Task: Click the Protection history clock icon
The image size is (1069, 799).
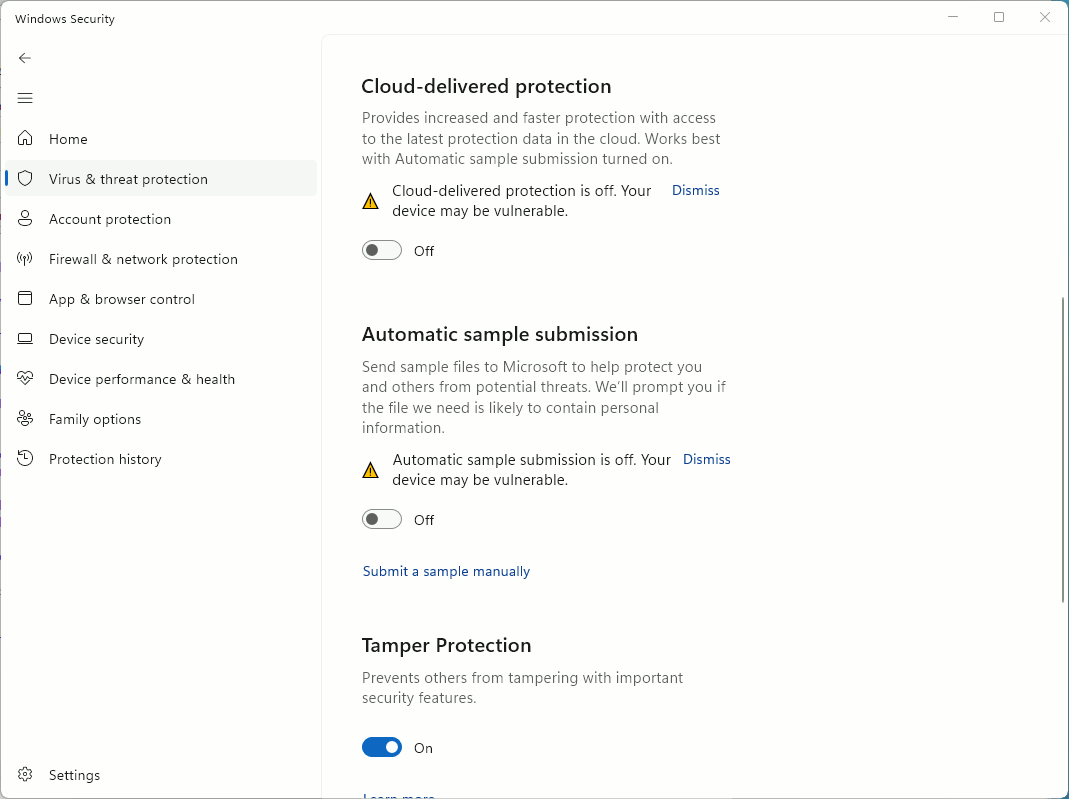Action: pos(25,458)
